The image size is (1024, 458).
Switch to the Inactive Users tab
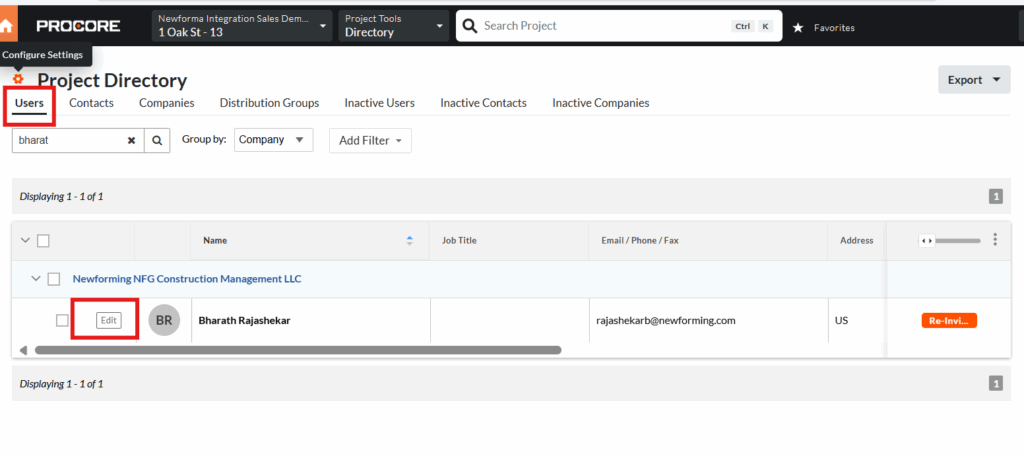[379, 103]
